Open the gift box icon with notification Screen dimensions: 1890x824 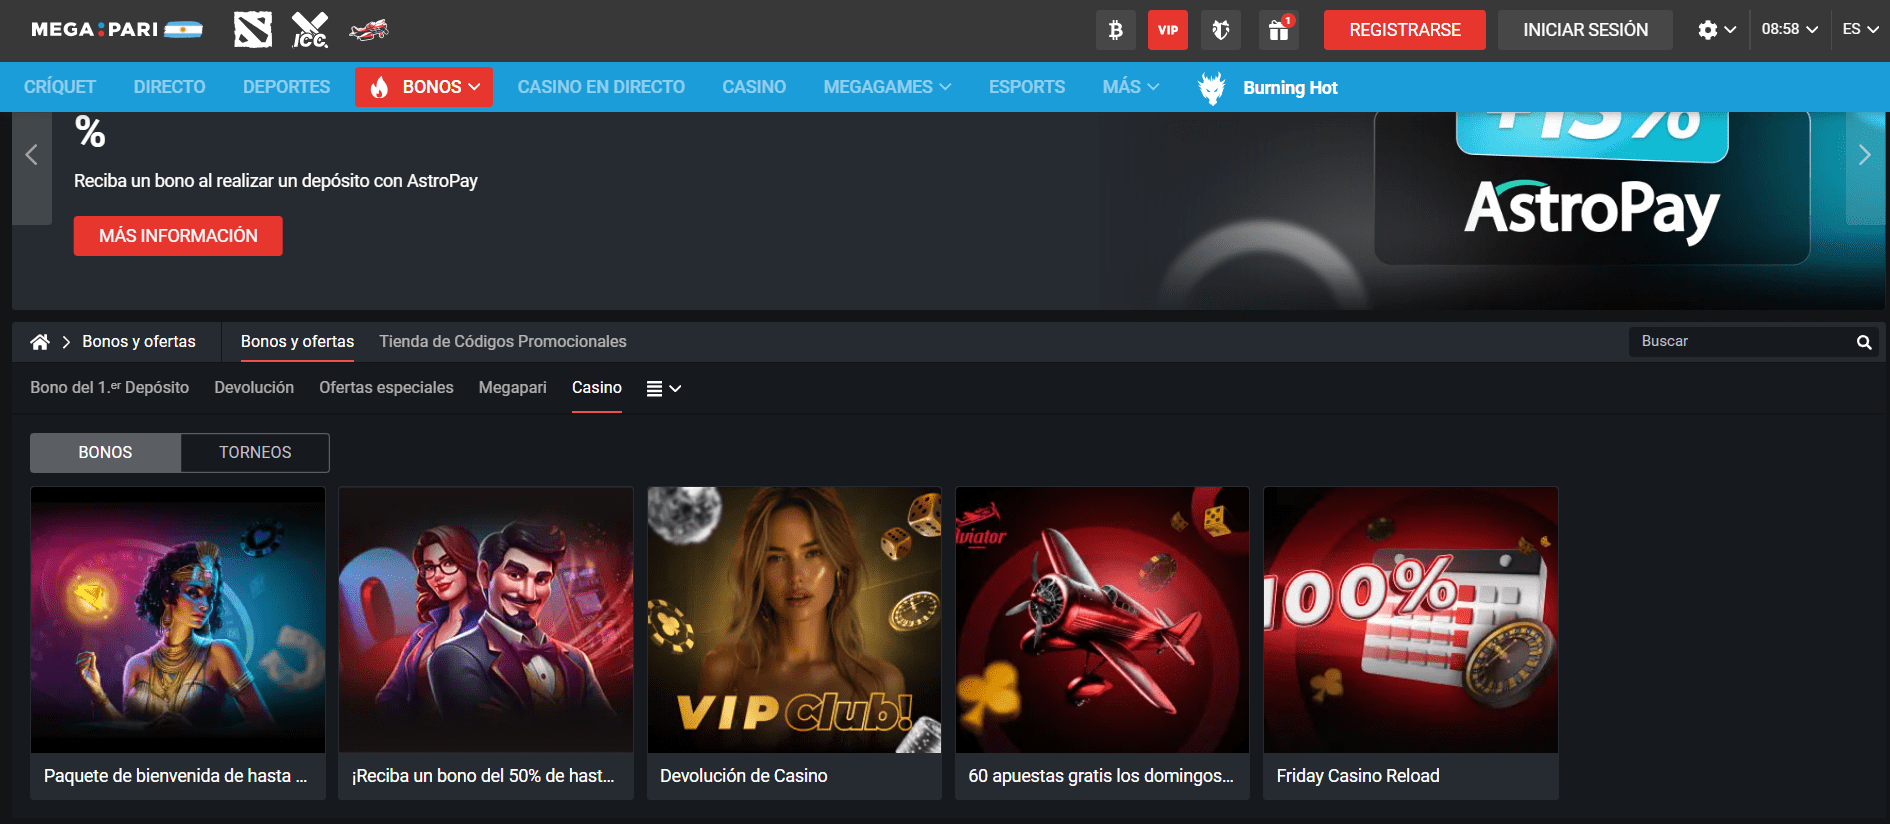point(1279,30)
